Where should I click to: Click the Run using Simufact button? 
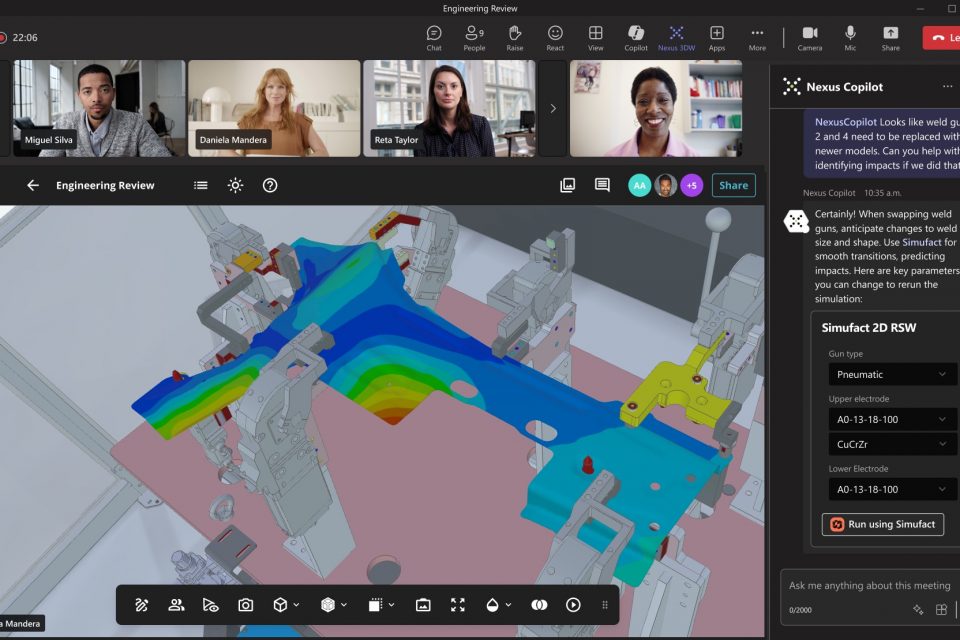pos(883,524)
